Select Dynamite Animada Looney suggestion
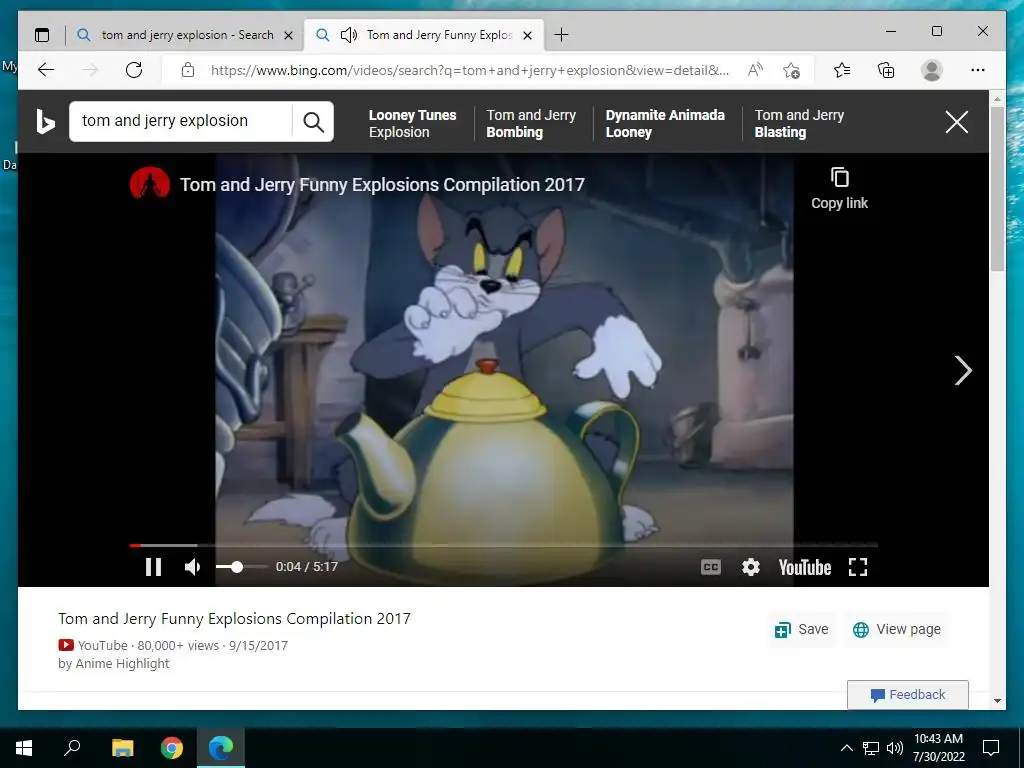This screenshot has width=1024, height=768. pyautogui.click(x=665, y=123)
